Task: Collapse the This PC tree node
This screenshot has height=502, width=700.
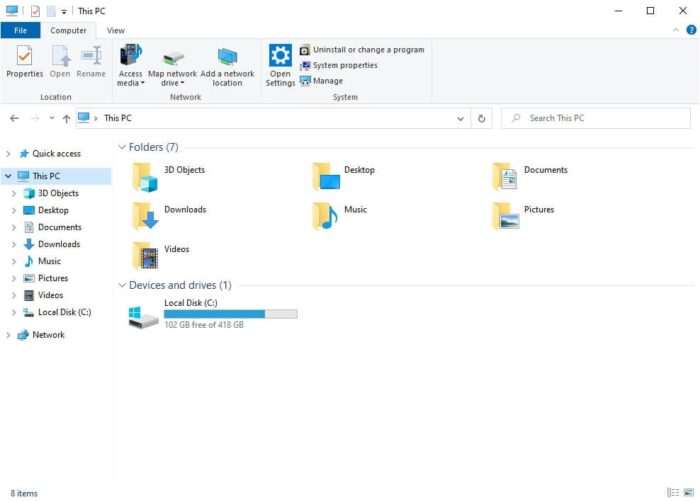Action: click(8, 176)
